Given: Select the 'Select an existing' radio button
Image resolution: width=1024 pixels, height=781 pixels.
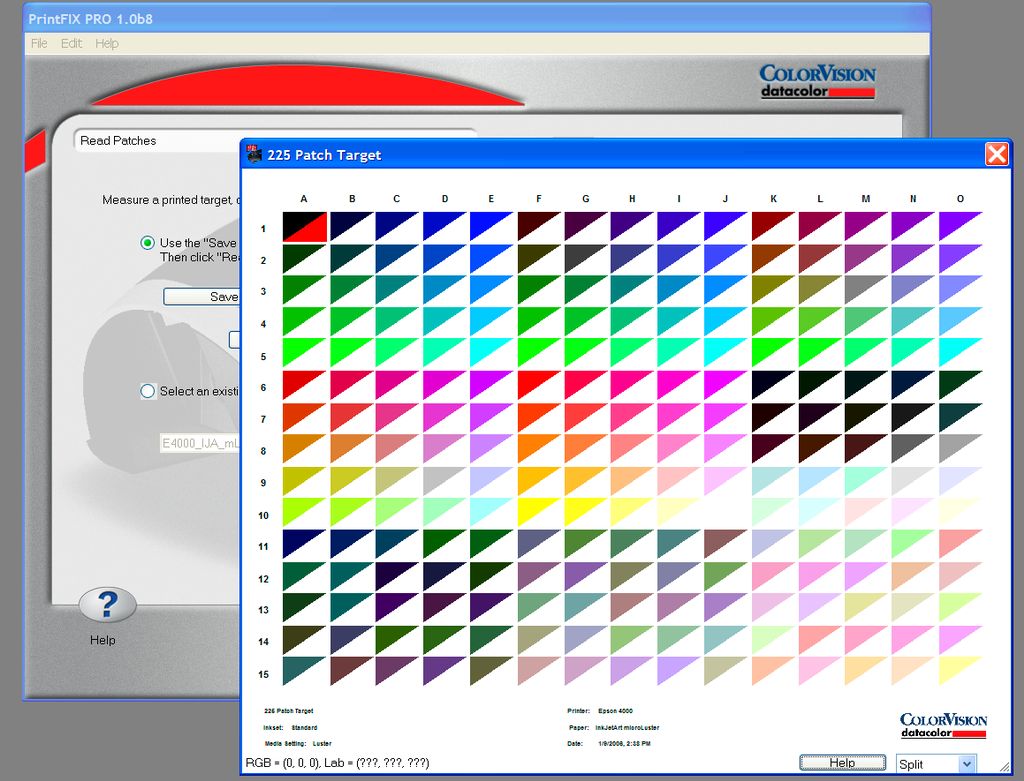Looking at the screenshot, I should point(148,391).
